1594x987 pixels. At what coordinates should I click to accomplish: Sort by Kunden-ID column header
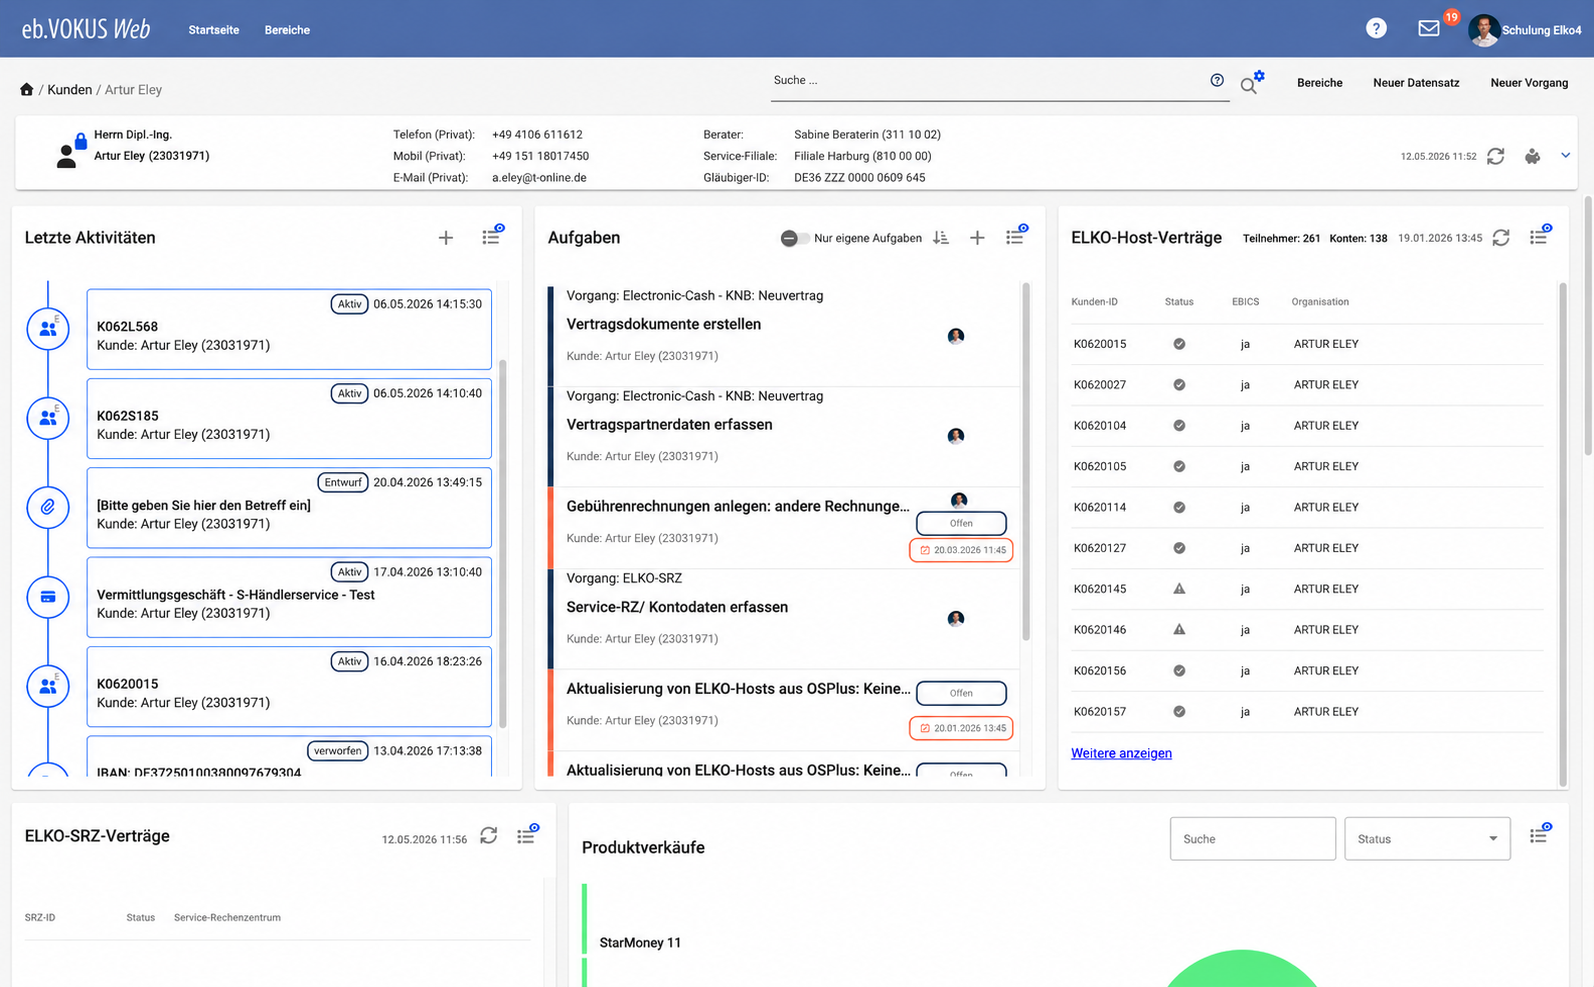pyautogui.click(x=1094, y=302)
